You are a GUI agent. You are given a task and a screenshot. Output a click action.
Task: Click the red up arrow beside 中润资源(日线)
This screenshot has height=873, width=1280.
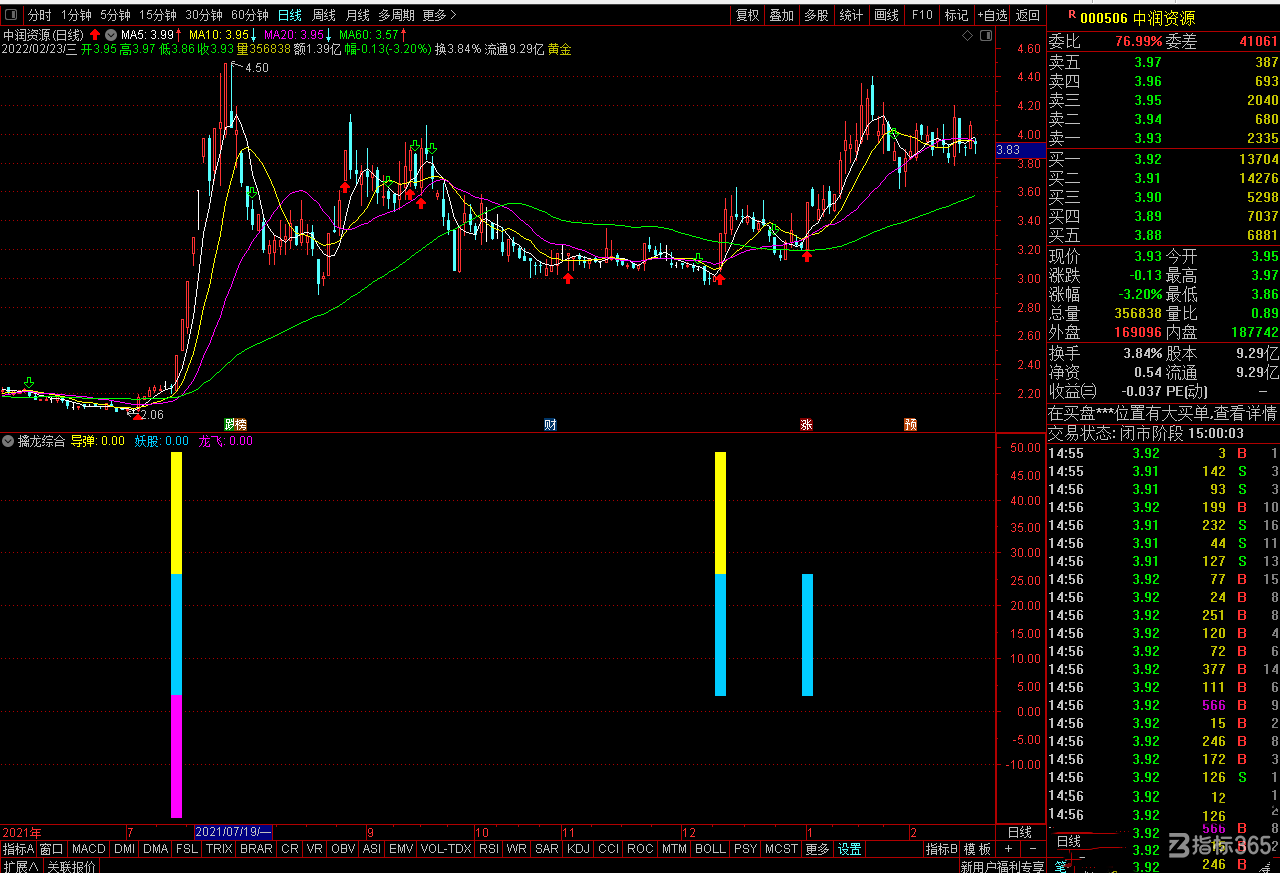[95, 34]
